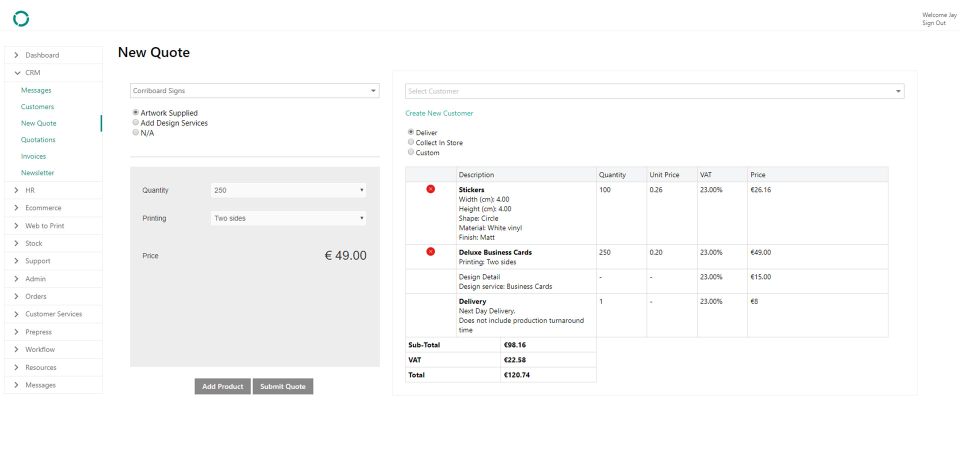960x475 pixels.
Task: Click the Unit Price column header
Action: click(664, 174)
